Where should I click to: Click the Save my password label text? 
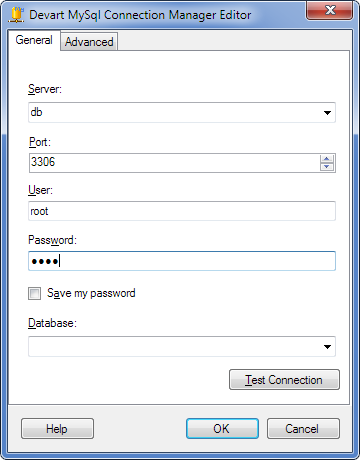point(91,293)
